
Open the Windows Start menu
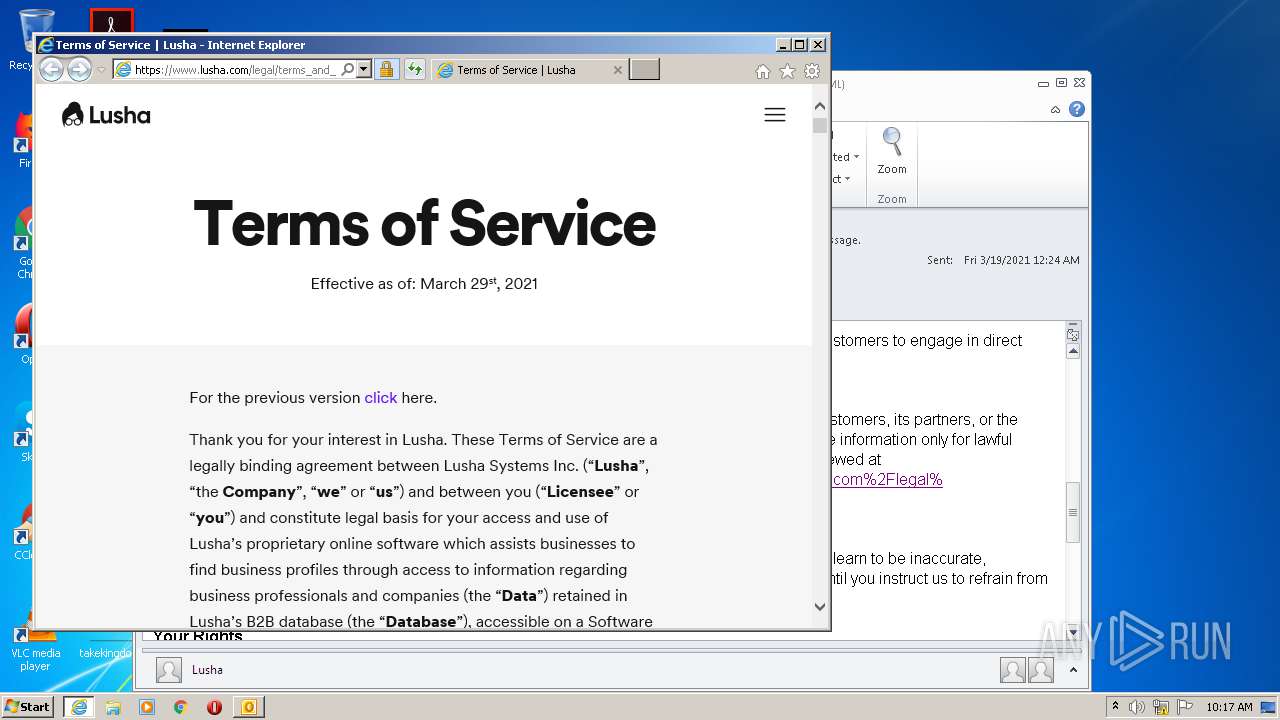tap(27, 706)
